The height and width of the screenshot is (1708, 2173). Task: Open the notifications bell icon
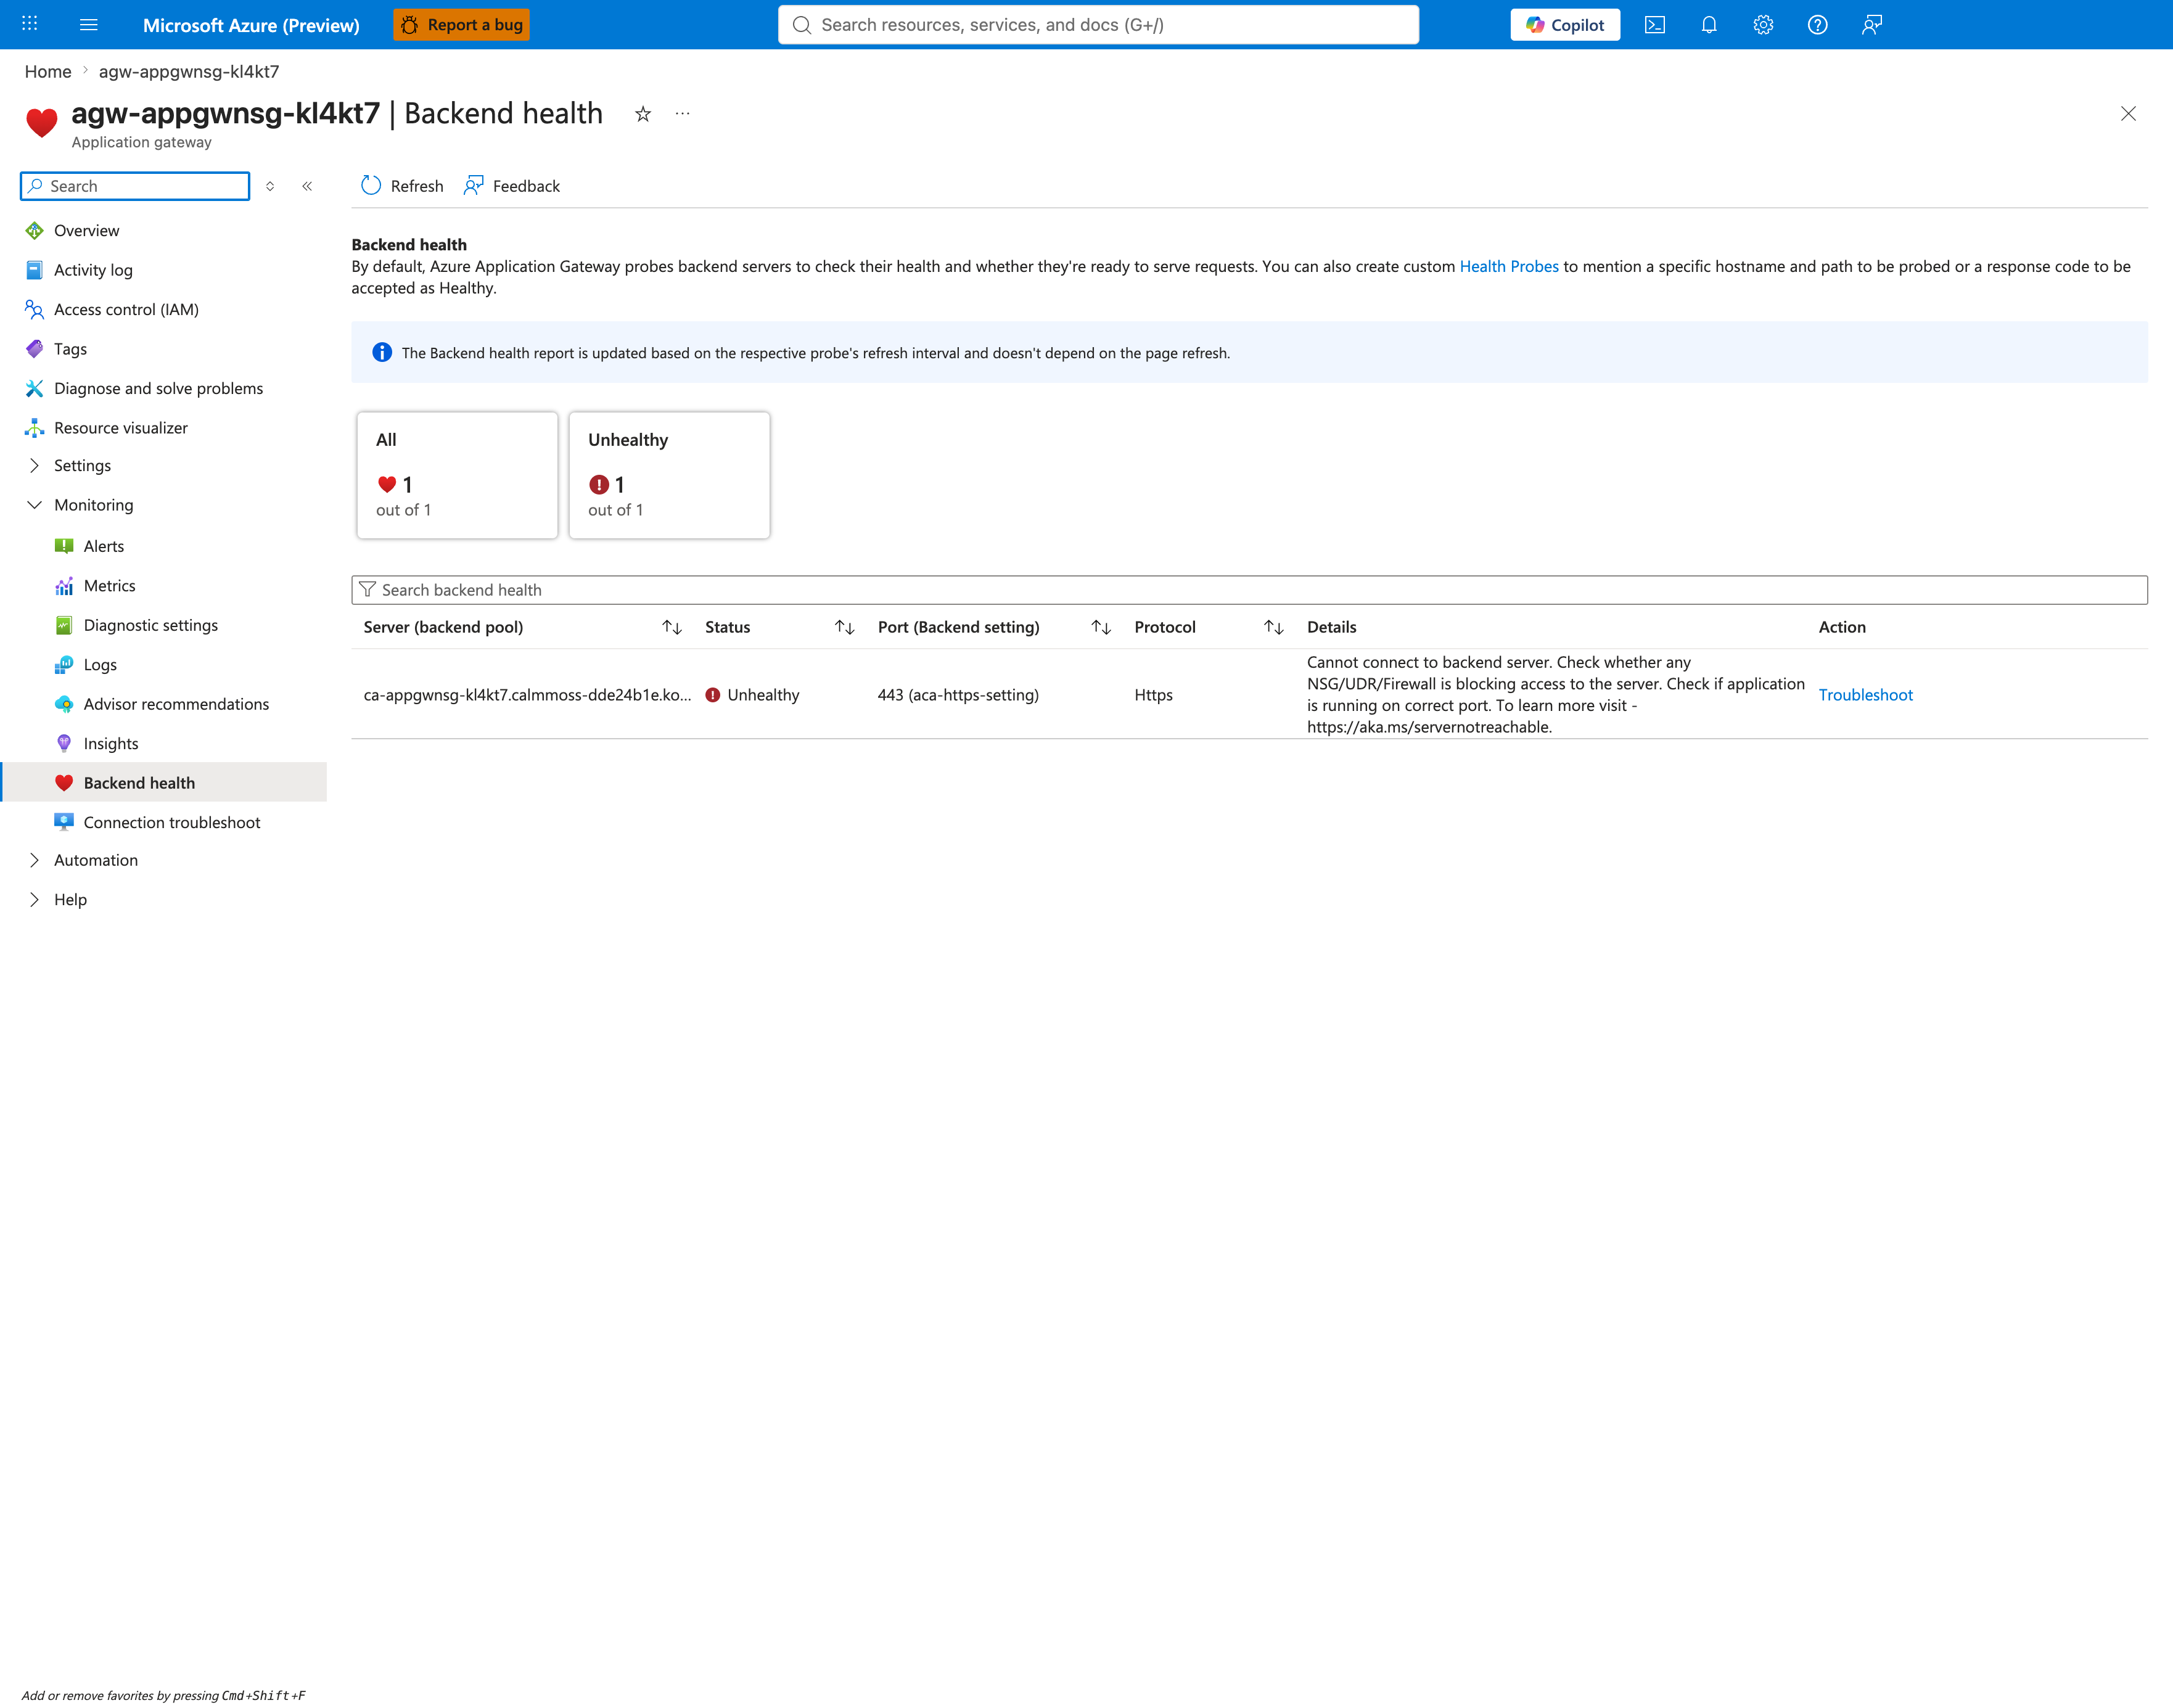pos(1709,24)
